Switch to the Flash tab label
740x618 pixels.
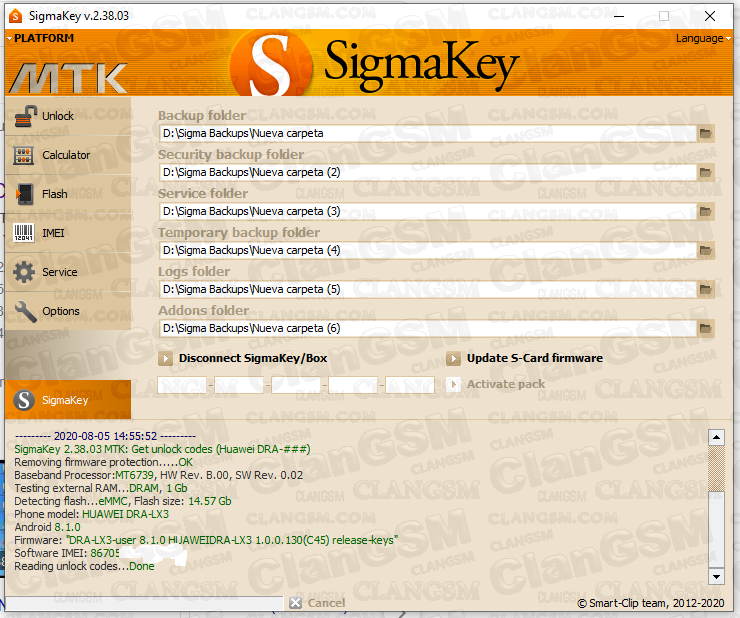point(55,194)
